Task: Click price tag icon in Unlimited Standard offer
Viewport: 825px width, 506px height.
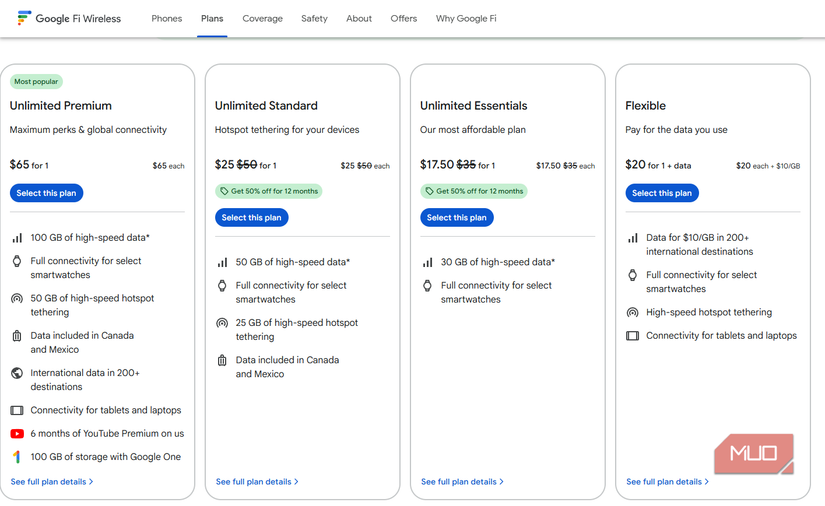Action: (x=224, y=191)
